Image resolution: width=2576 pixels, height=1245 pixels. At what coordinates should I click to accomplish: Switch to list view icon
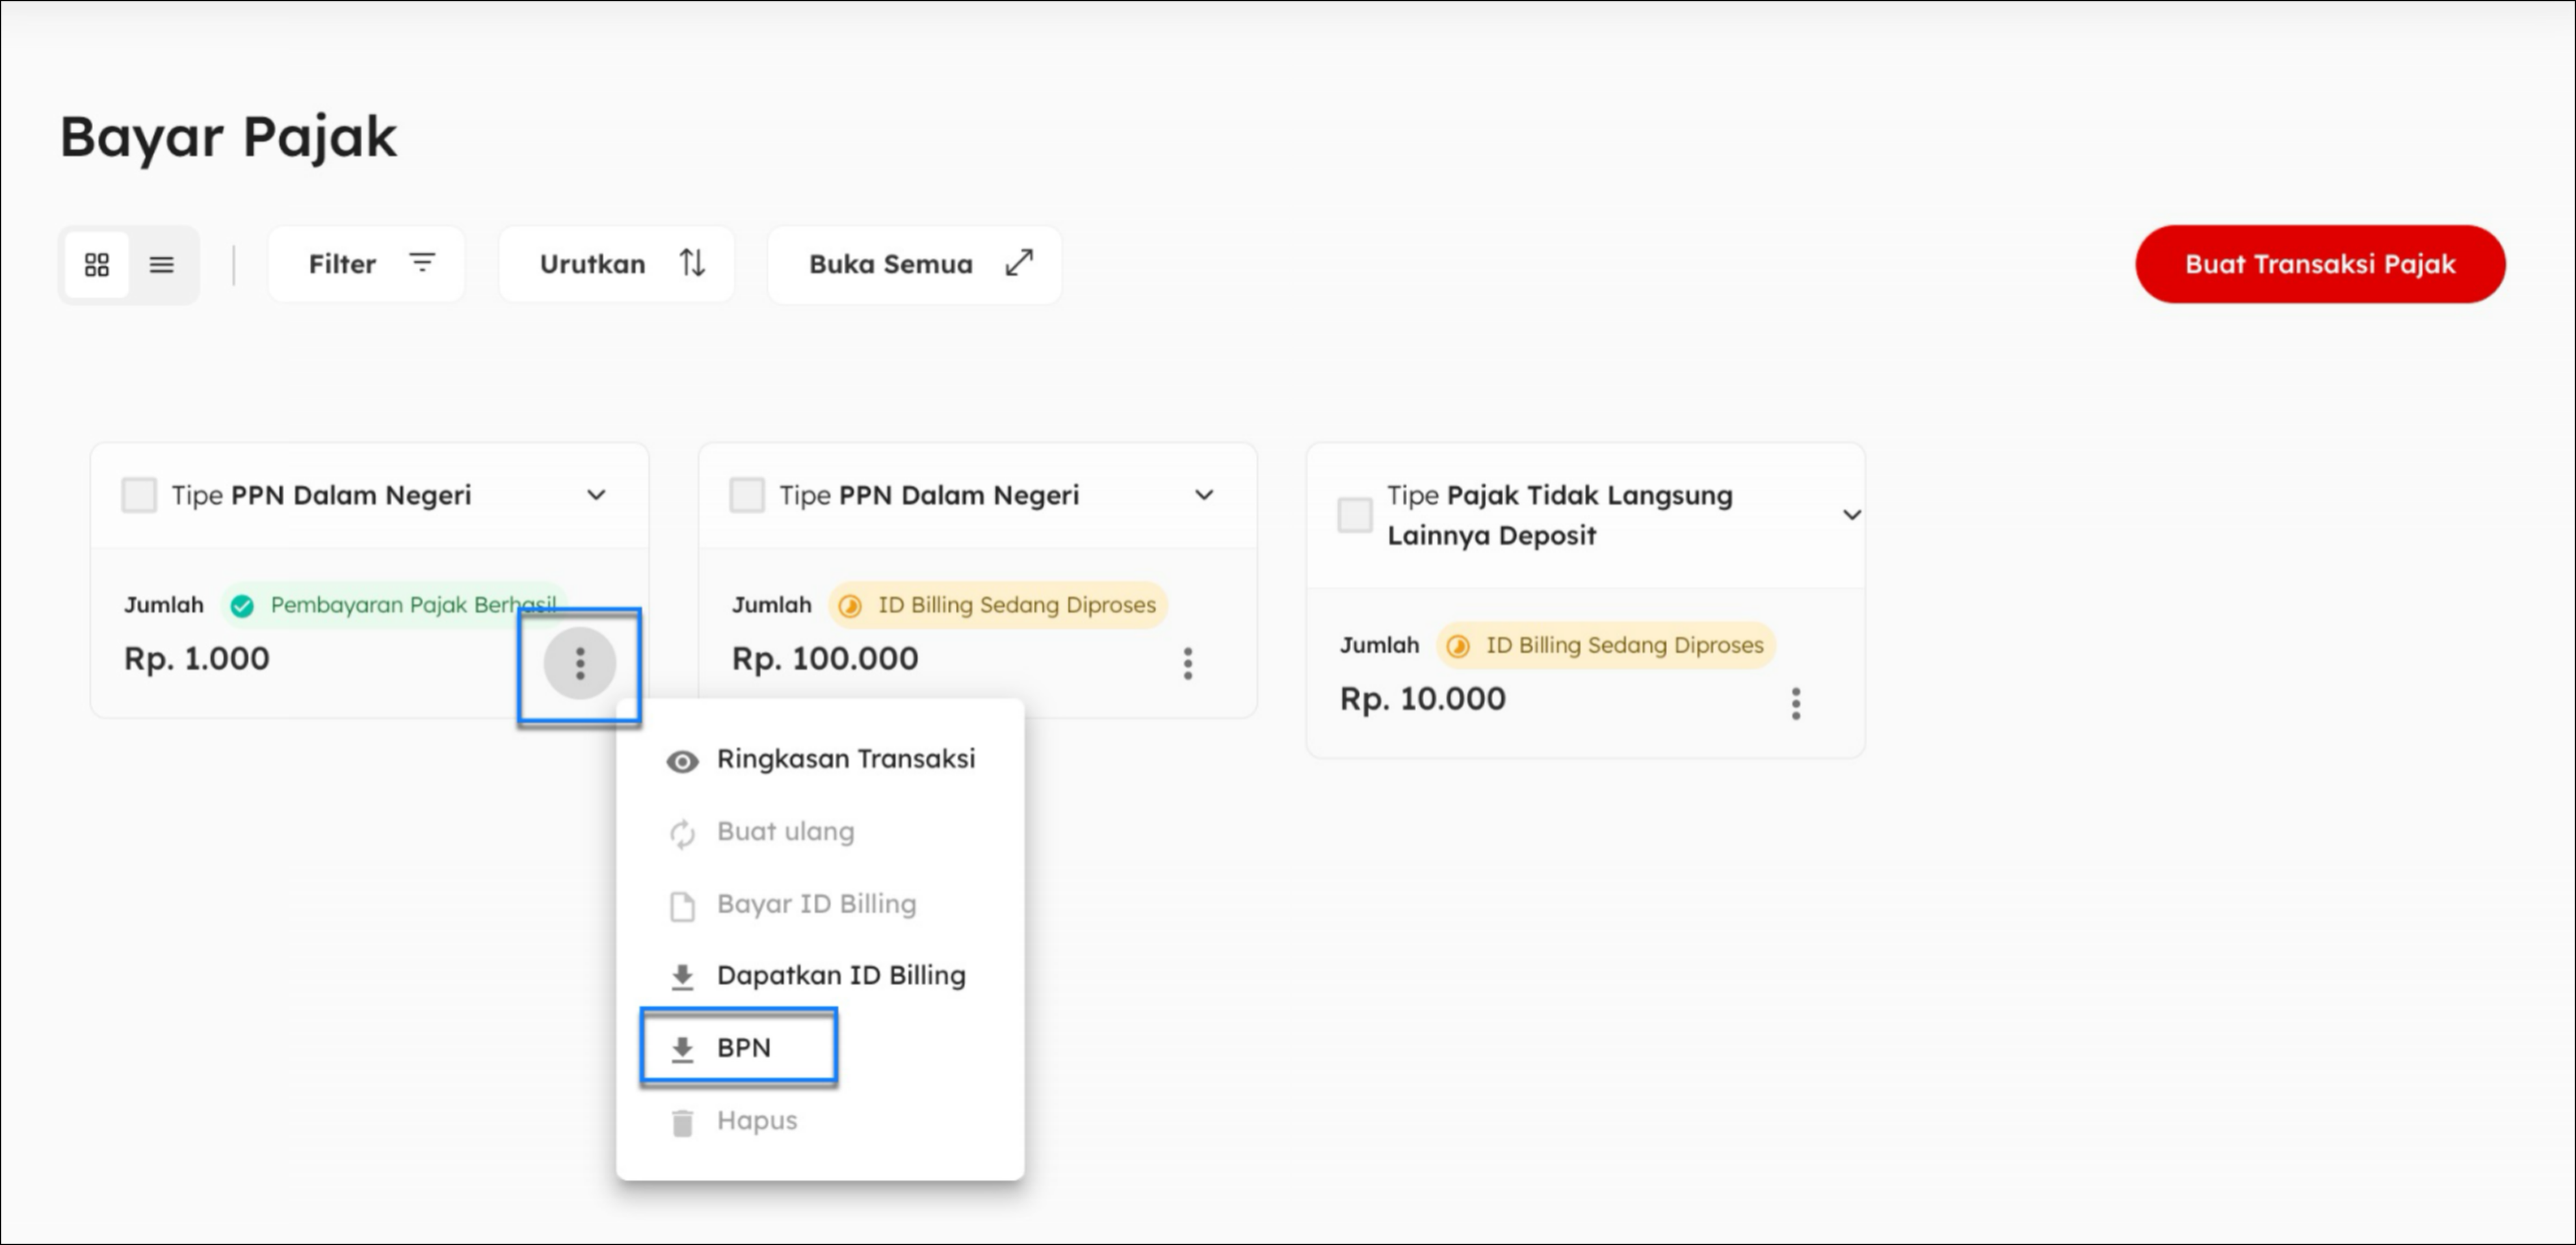point(162,265)
